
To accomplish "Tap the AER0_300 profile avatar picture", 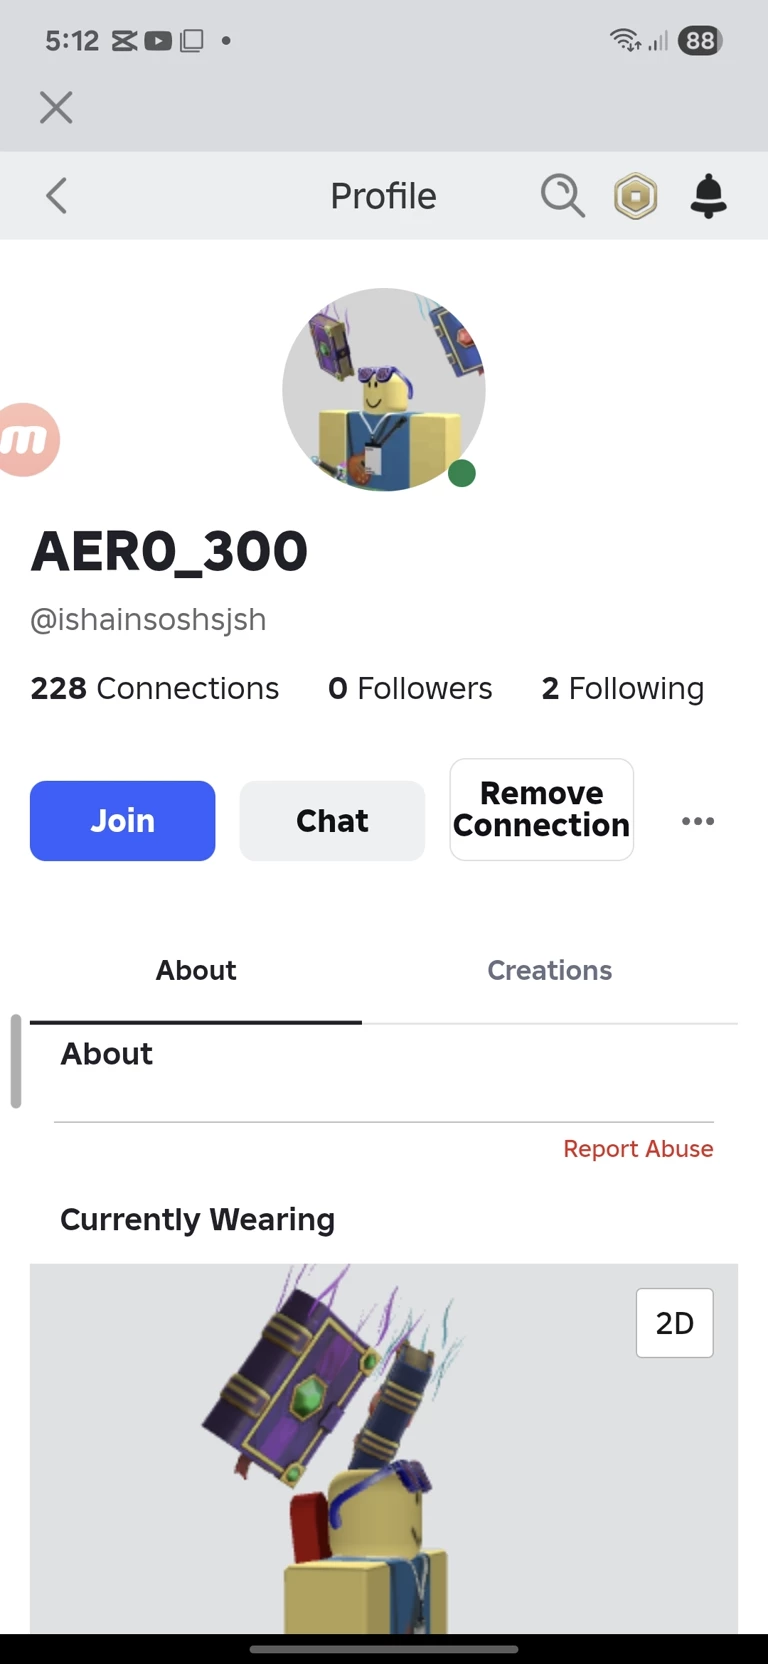I will (x=383, y=389).
